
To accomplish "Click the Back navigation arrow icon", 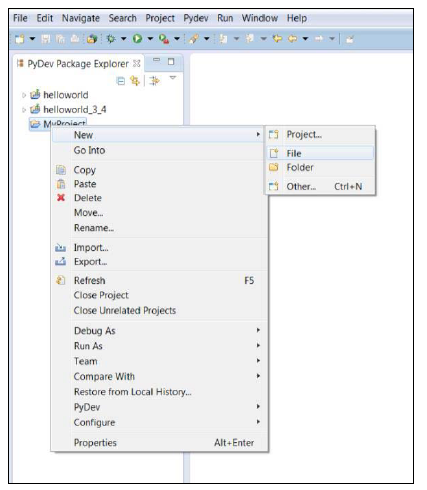I will [x=293, y=39].
